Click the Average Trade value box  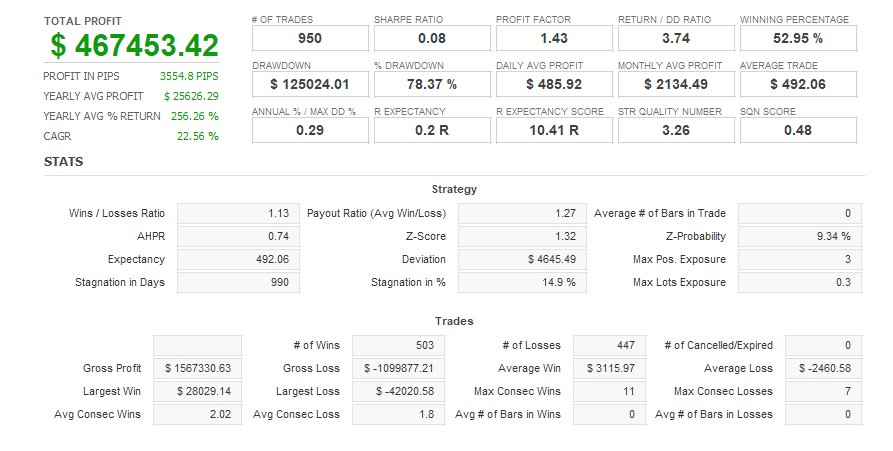[798, 85]
